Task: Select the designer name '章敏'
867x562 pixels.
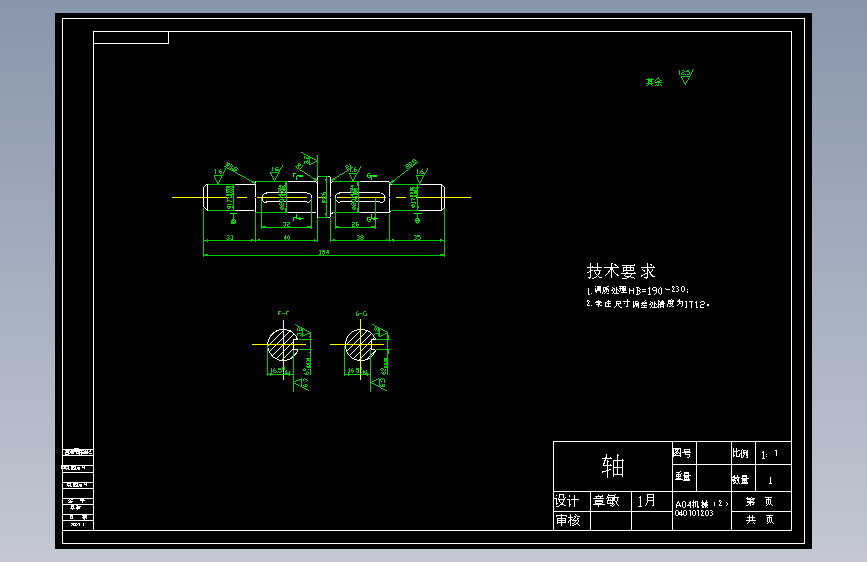Action: coord(606,501)
